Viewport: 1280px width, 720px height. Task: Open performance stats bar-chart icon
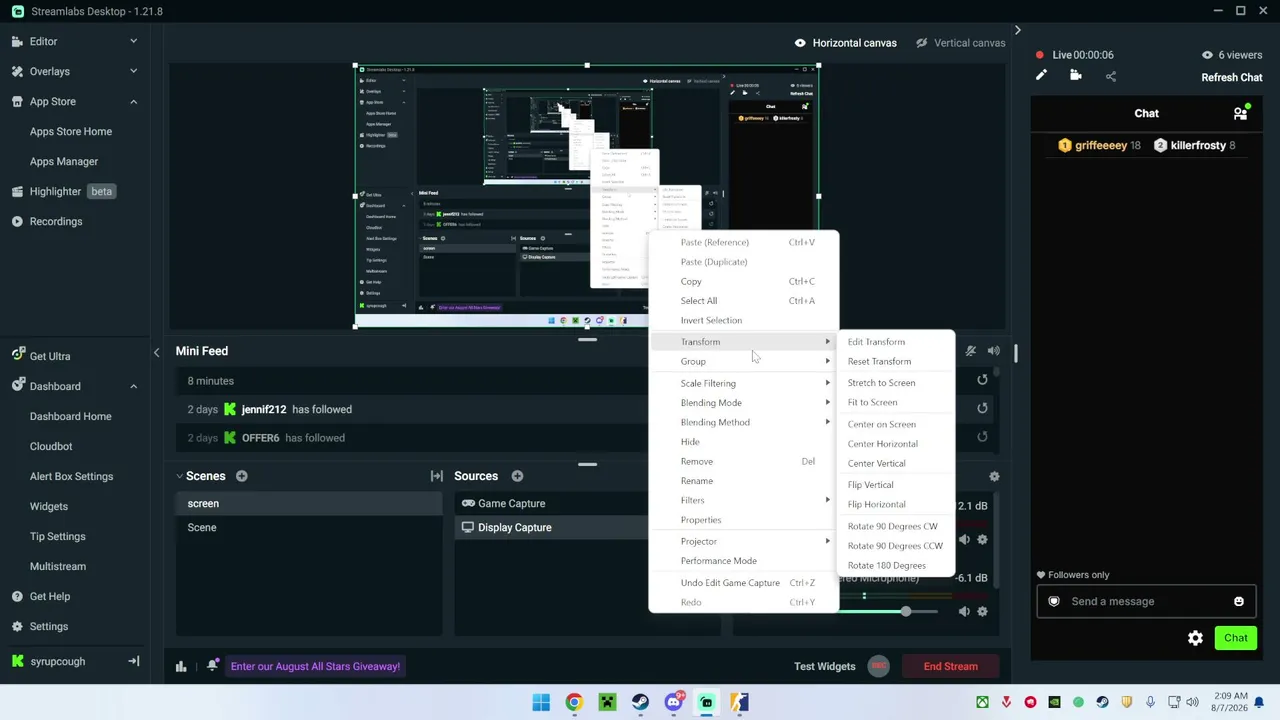pyautogui.click(x=181, y=666)
